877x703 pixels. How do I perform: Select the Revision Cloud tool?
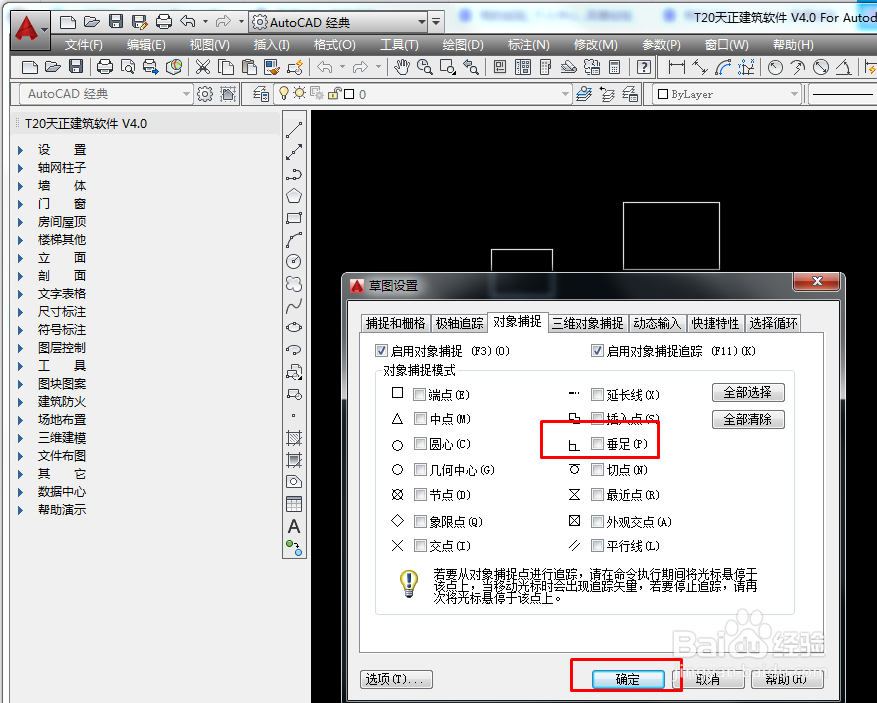pos(294,284)
